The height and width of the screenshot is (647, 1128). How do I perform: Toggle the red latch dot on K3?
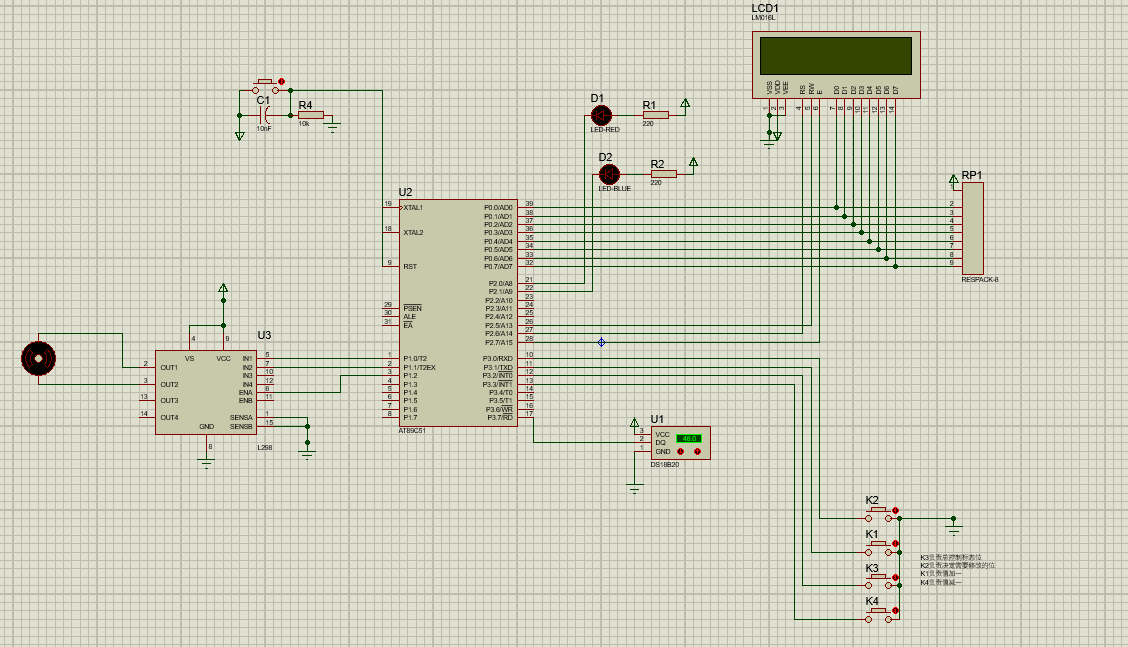click(x=896, y=577)
